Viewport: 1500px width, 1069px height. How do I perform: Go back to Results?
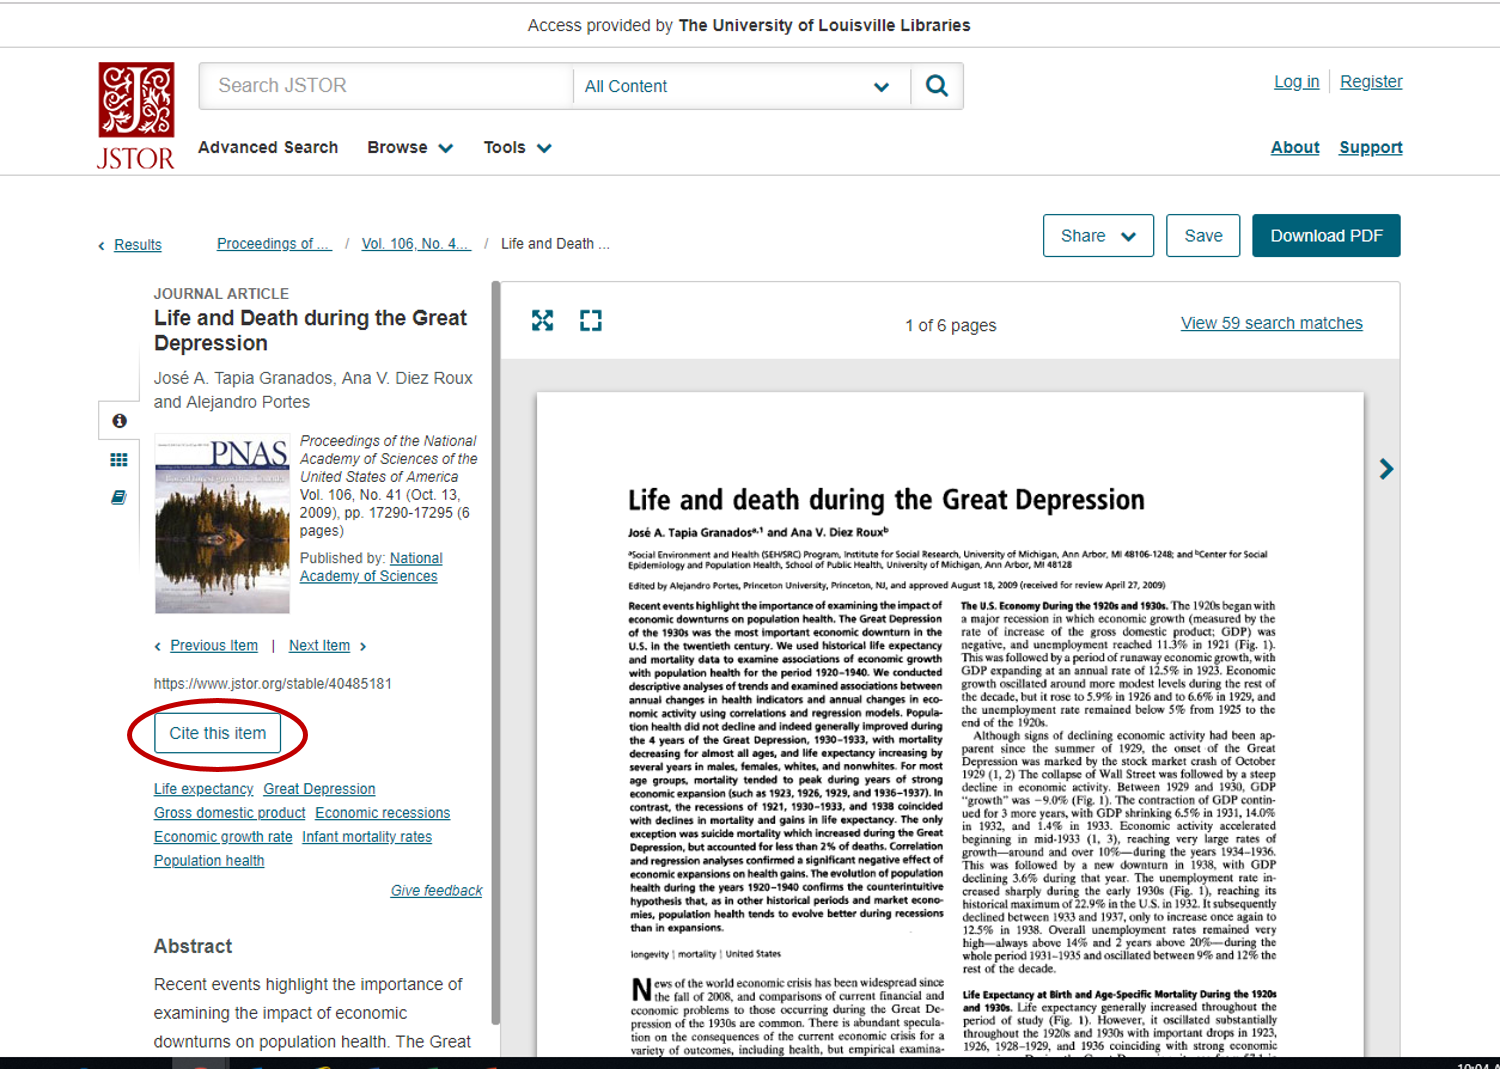point(138,245)
